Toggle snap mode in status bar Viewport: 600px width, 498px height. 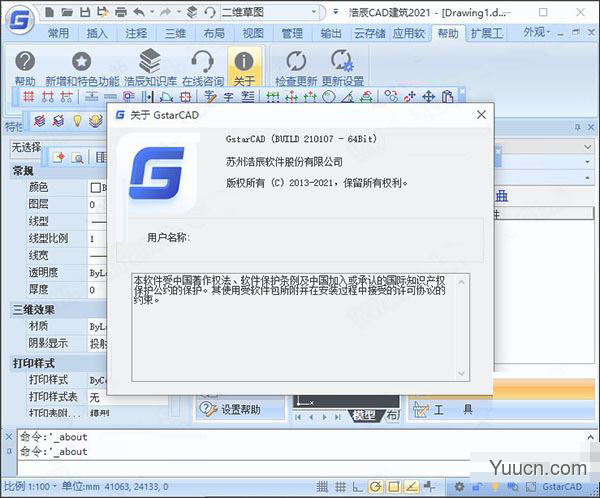322,487
